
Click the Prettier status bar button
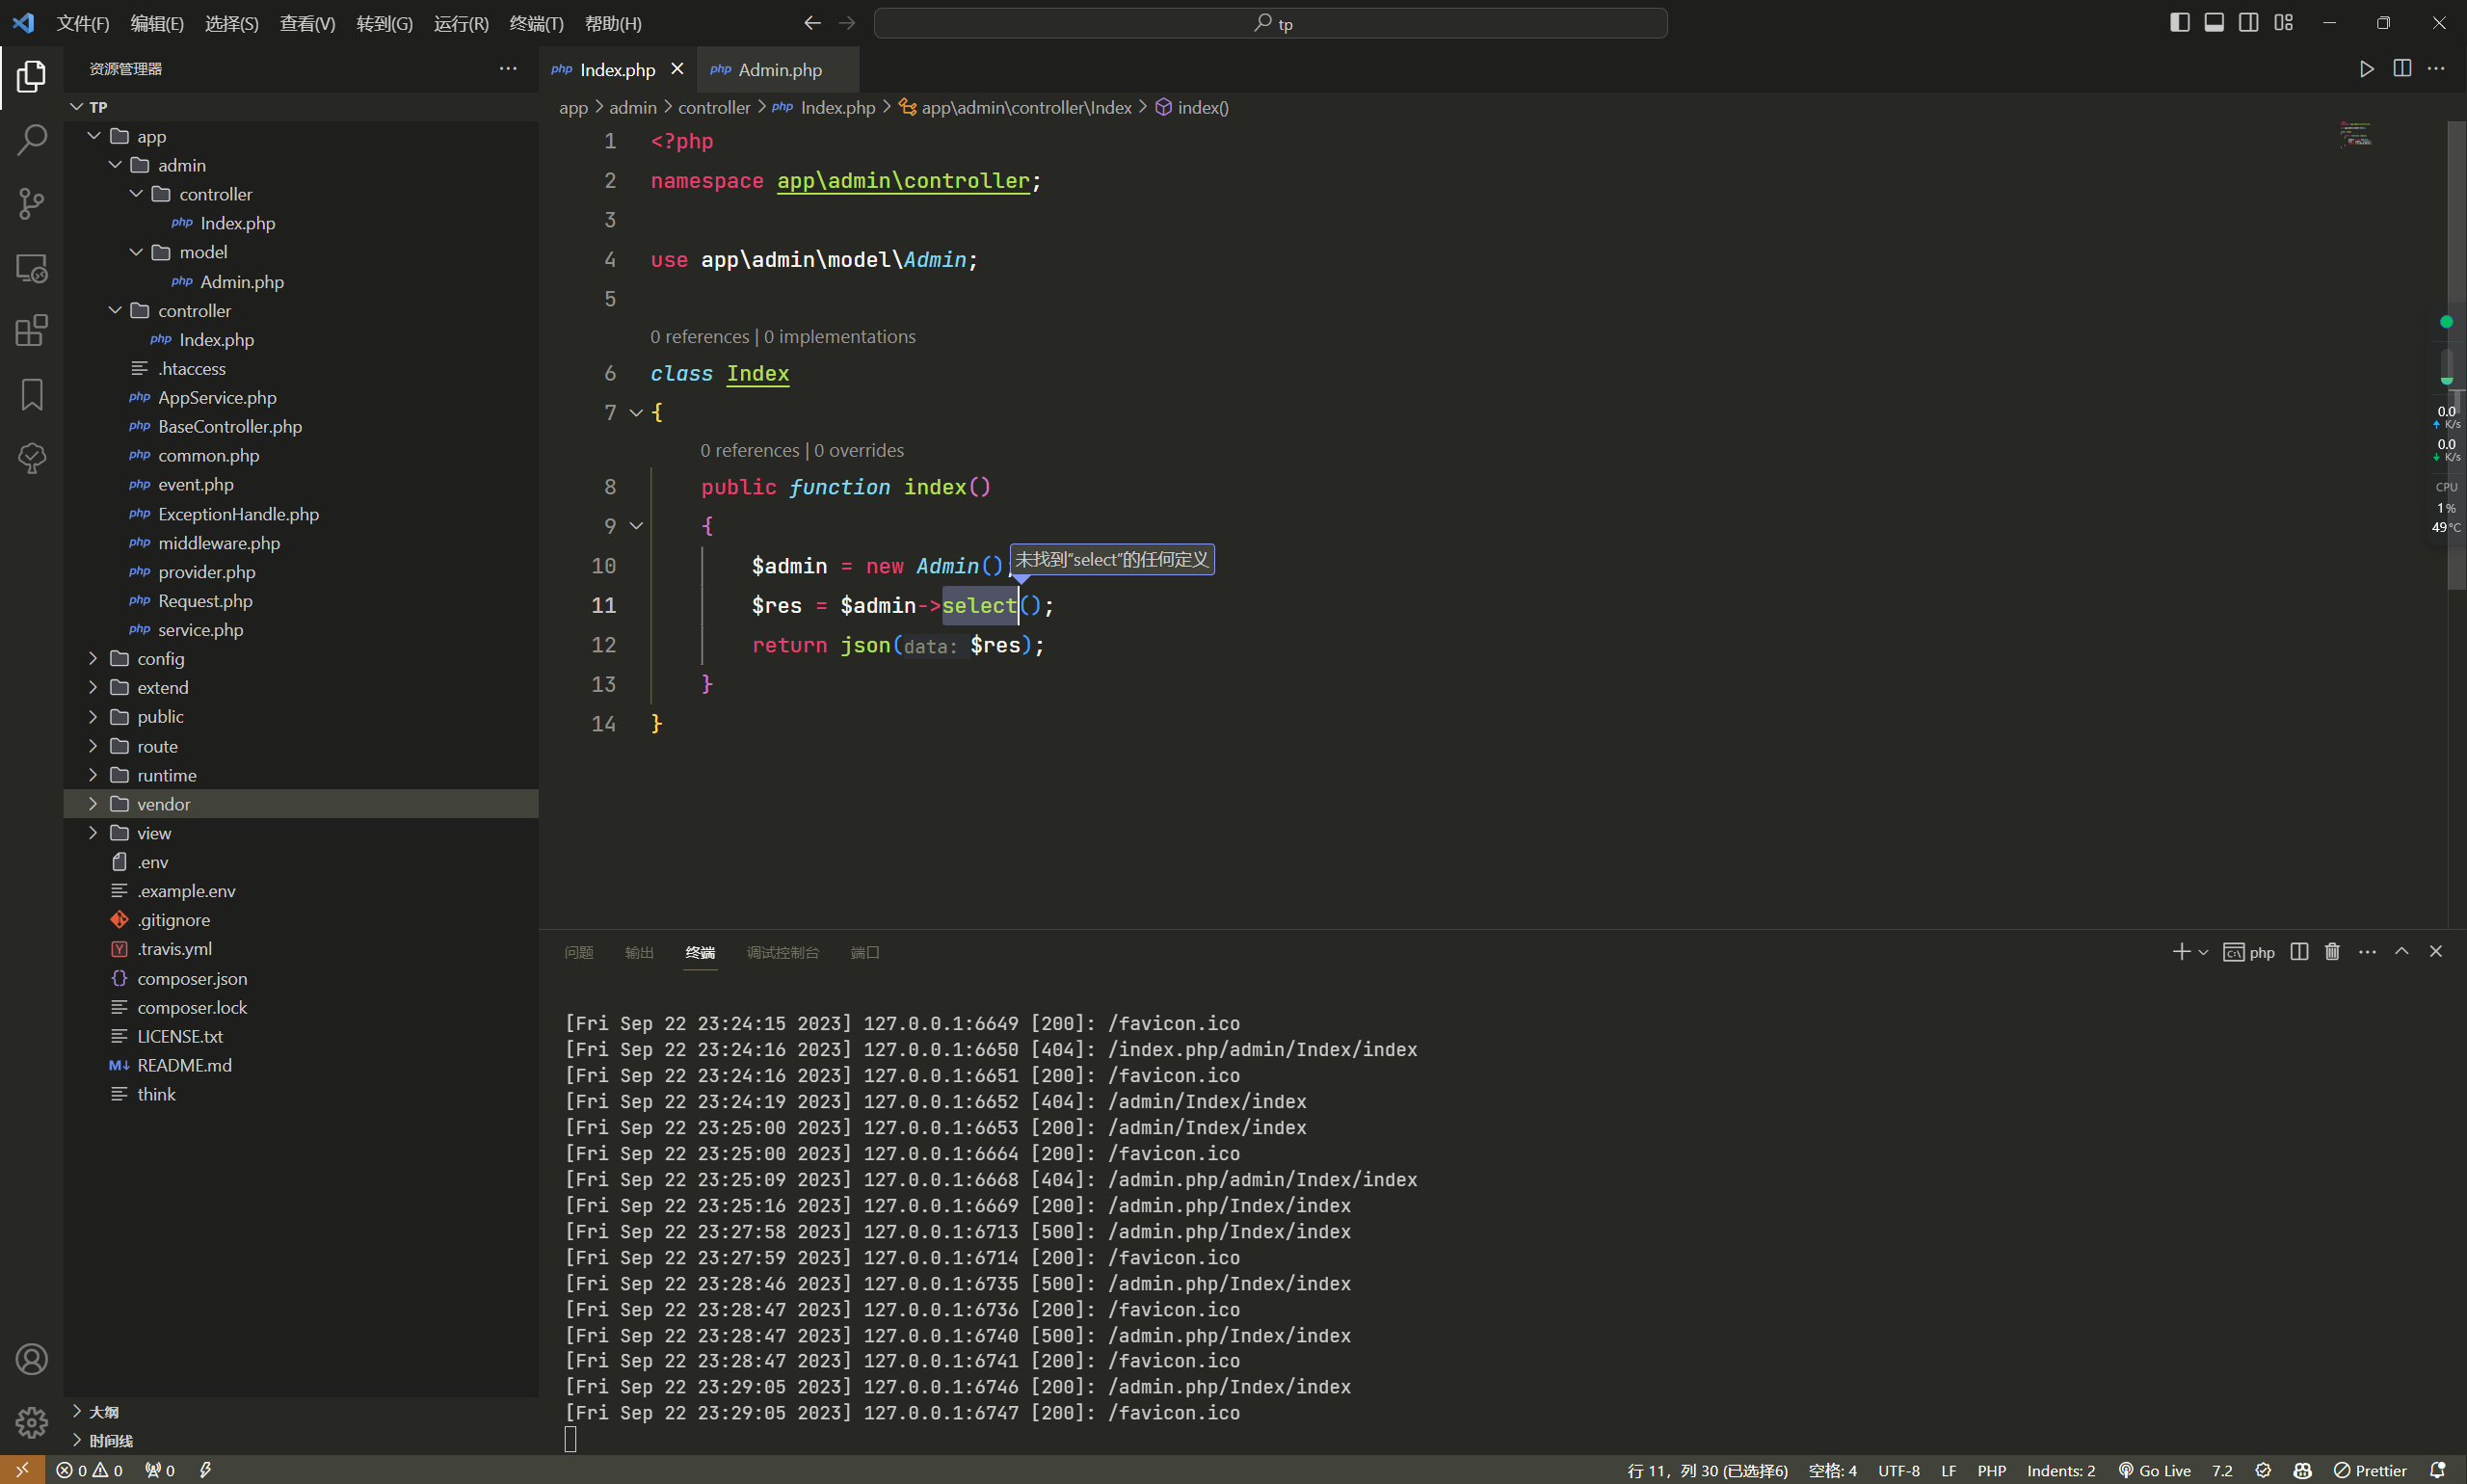2370,1470
